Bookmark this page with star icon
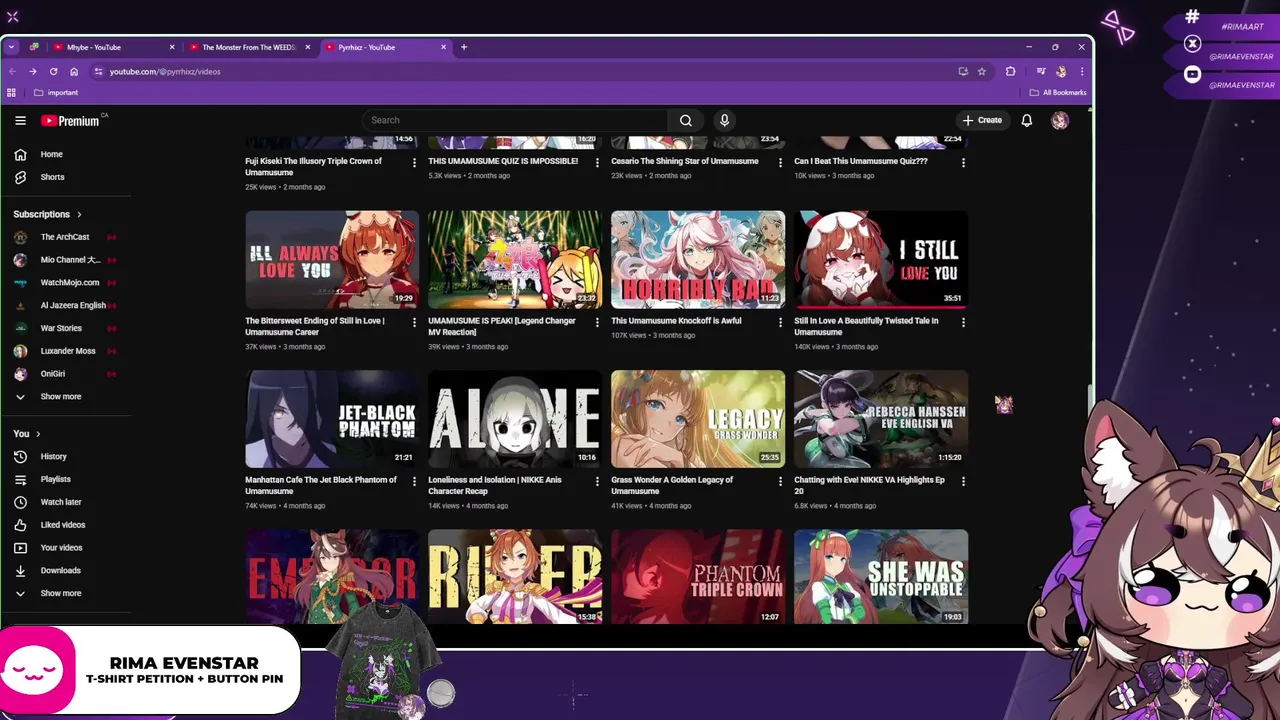This screenshot has height=720, width=1280. tap(982, 72)
